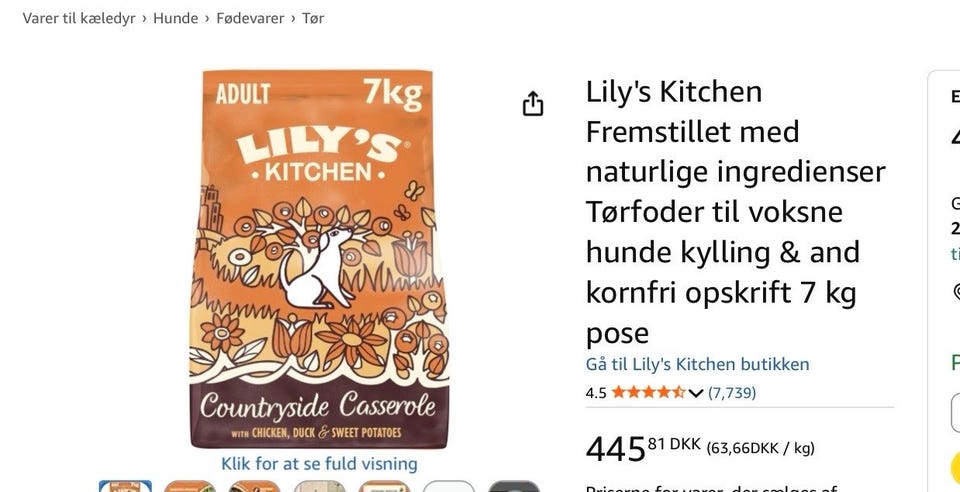Click the share icon beside product image
Viewport: 960px width, 492px height.
click(x=533, y=103)
